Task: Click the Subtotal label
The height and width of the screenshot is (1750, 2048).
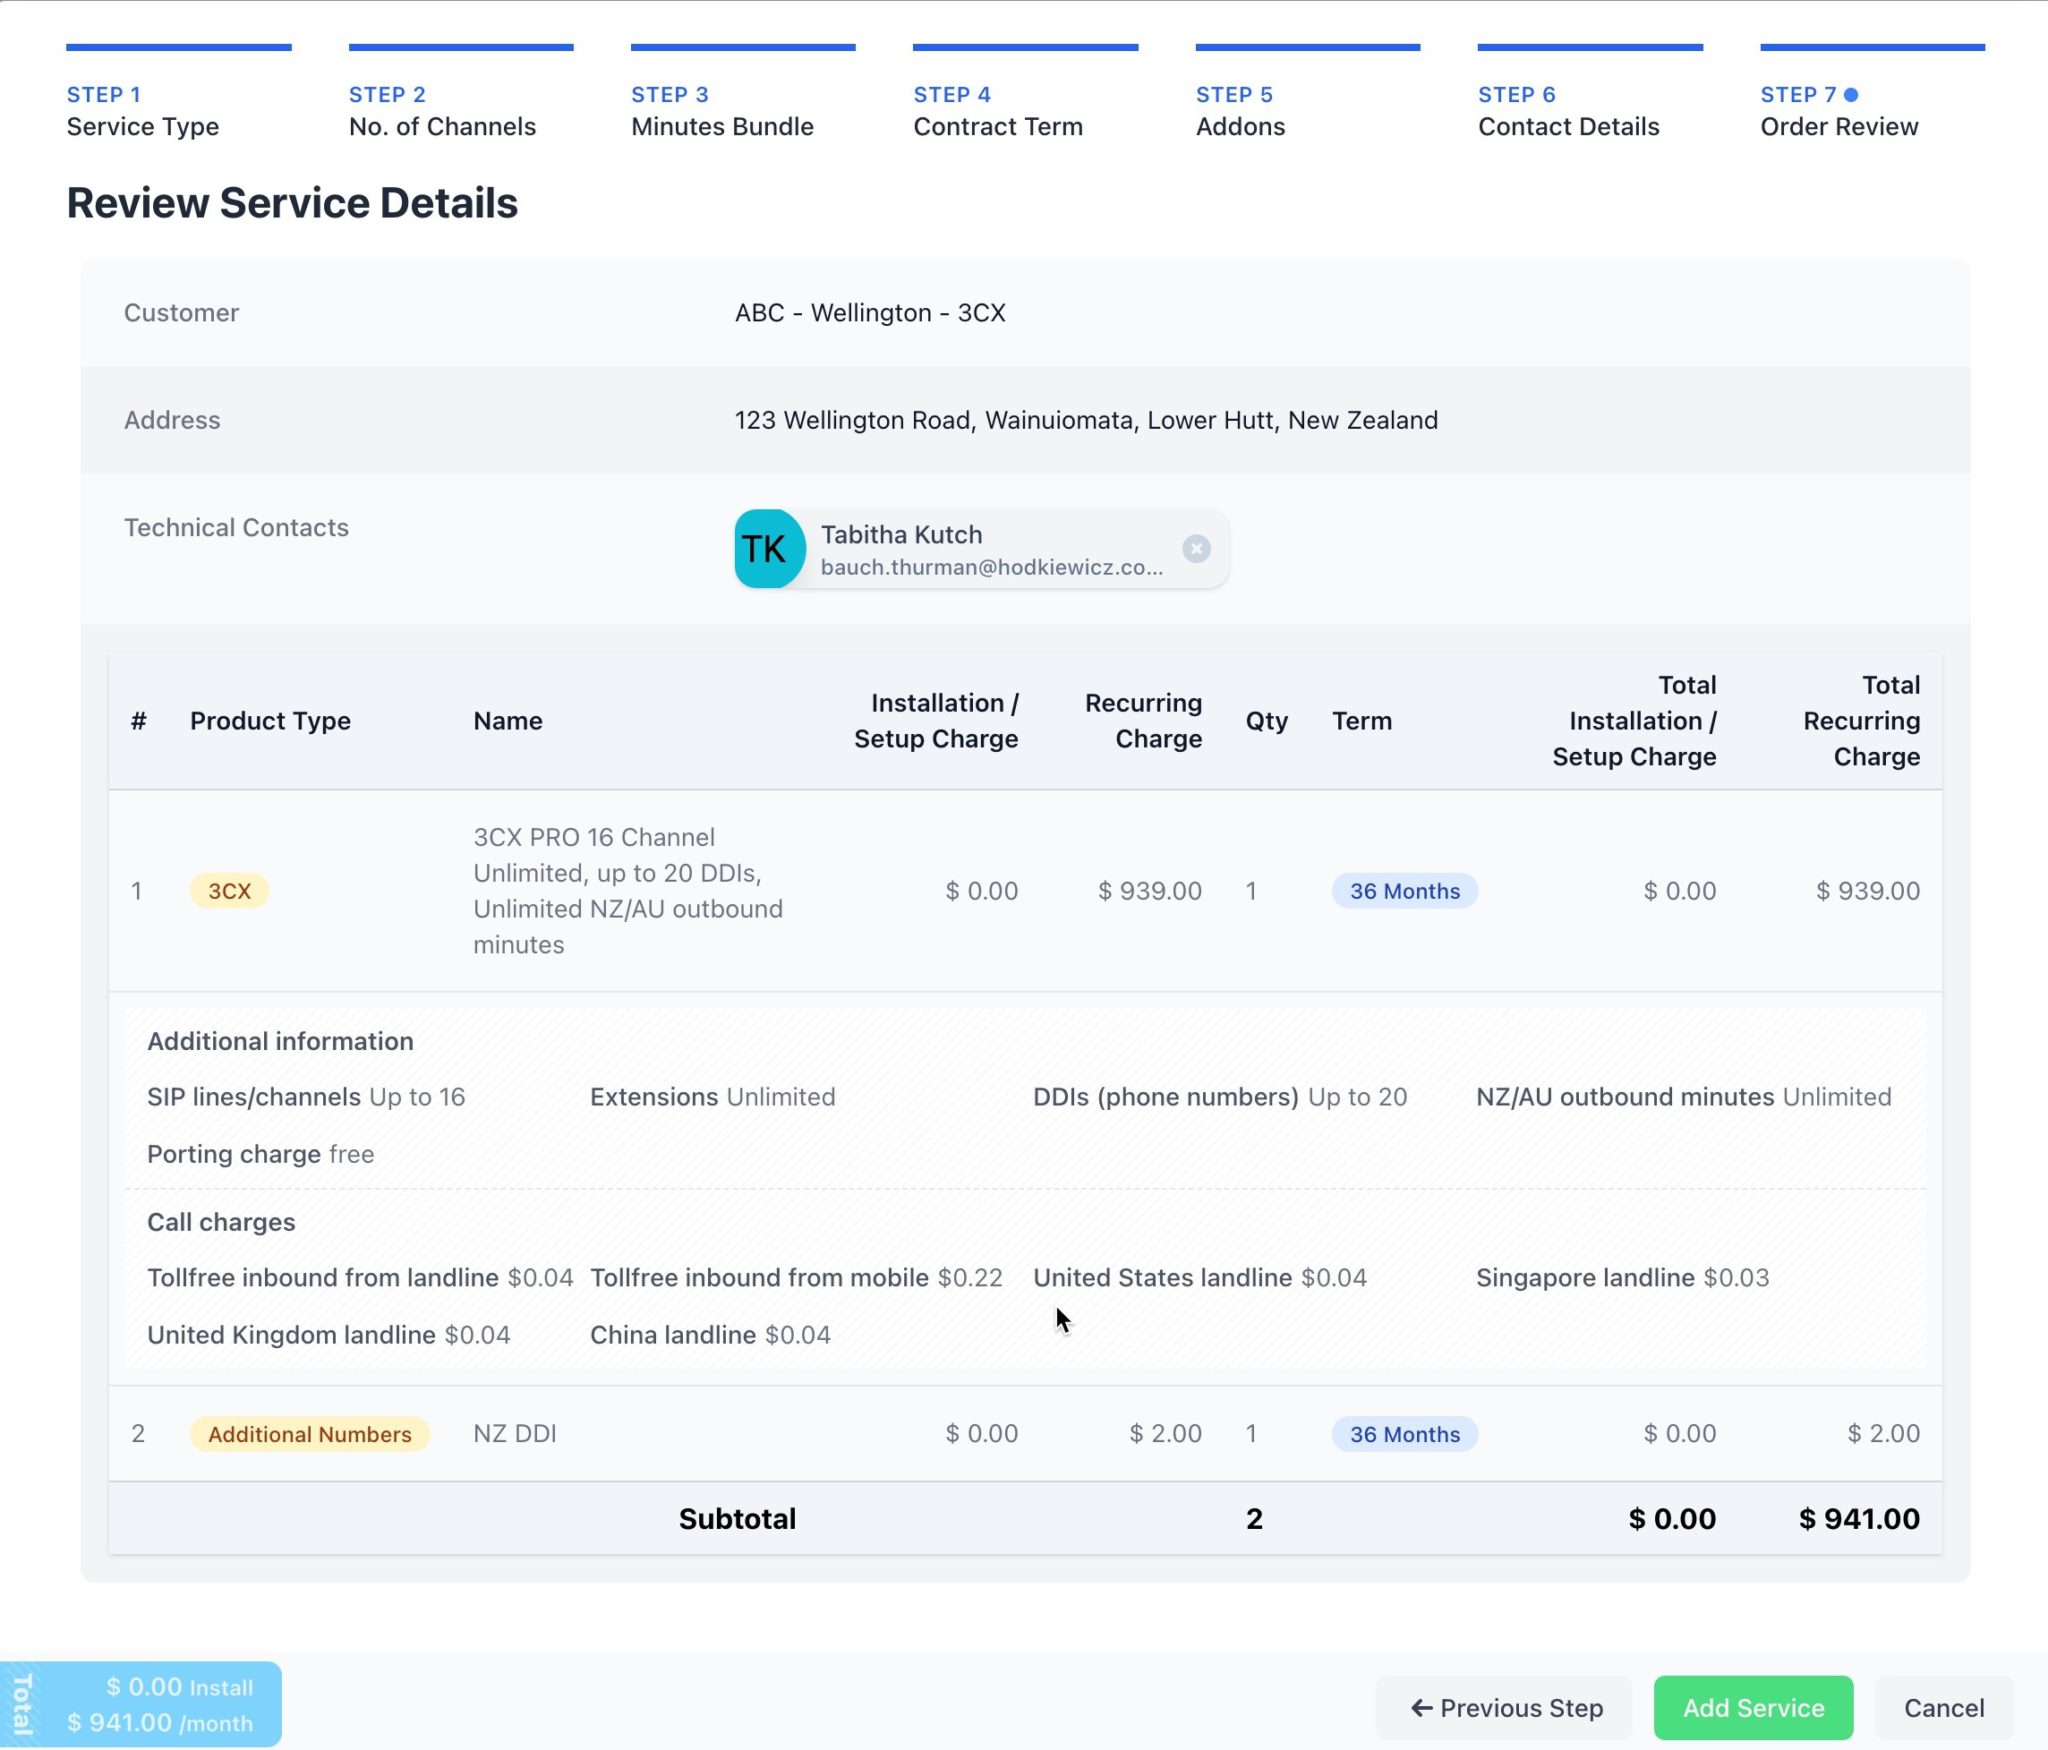Action: (737, 1519)
